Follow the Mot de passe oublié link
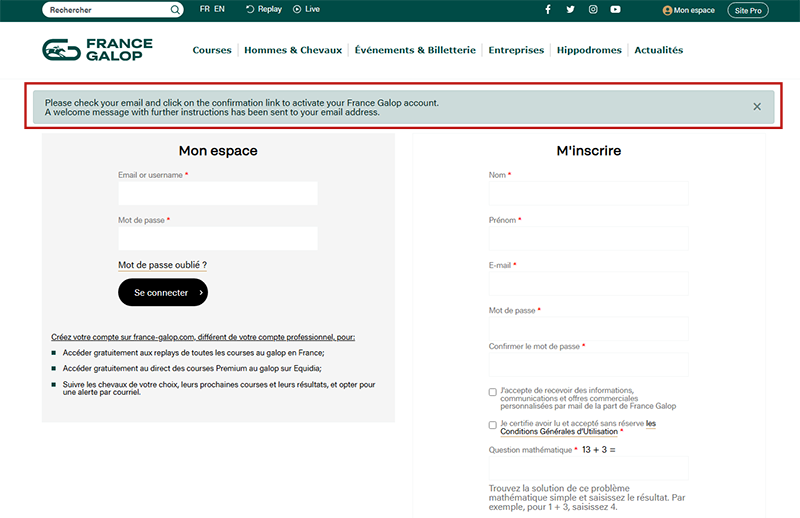This screenshot has width=800, height=518. click(162, 265)
